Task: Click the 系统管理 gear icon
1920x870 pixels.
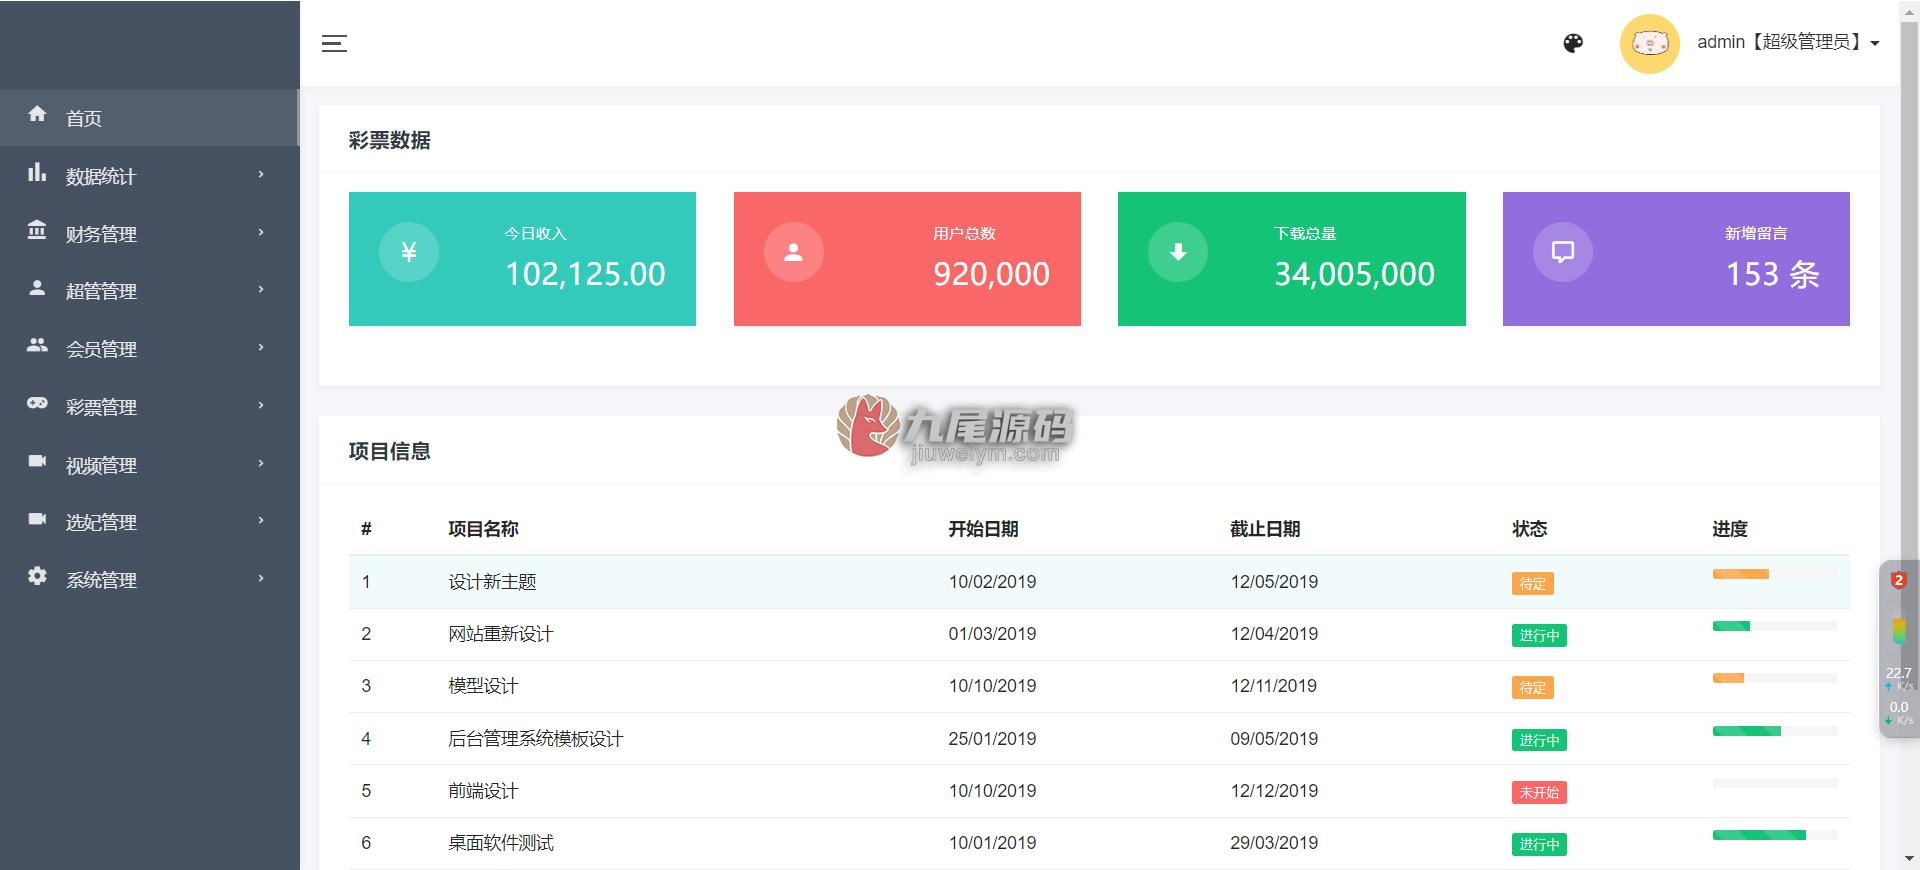Action: pos(37,576)
